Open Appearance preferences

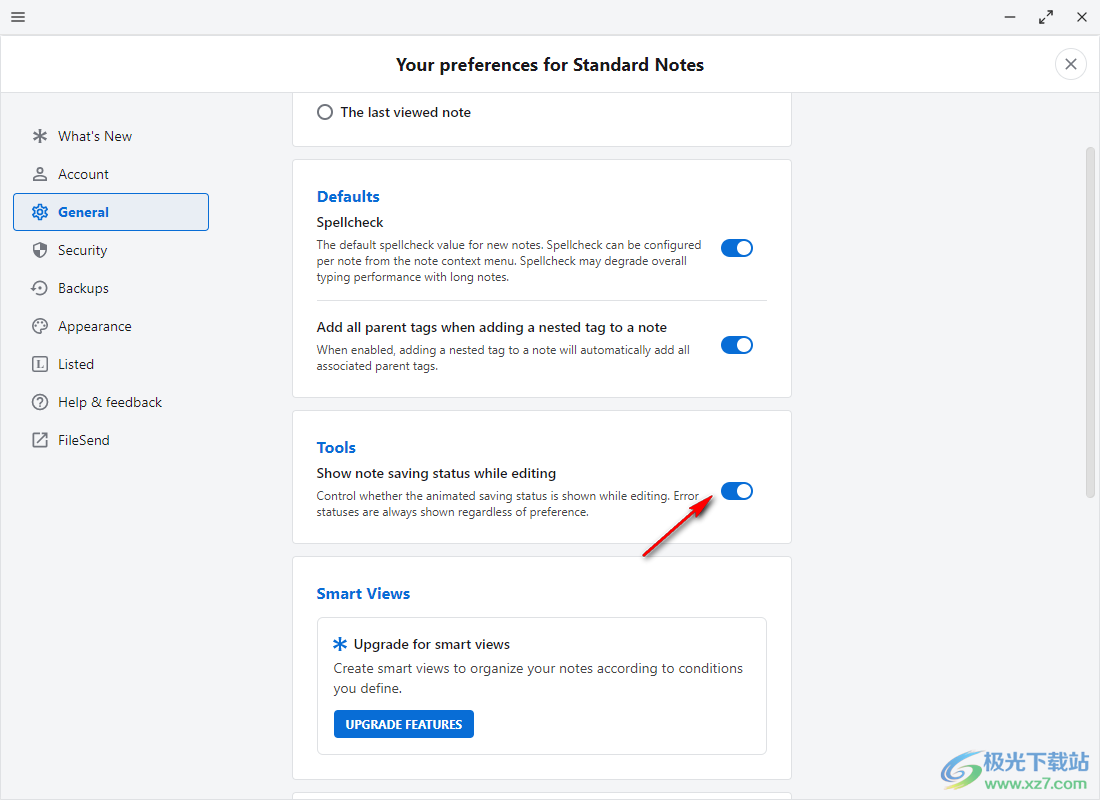tap(111, 326)
